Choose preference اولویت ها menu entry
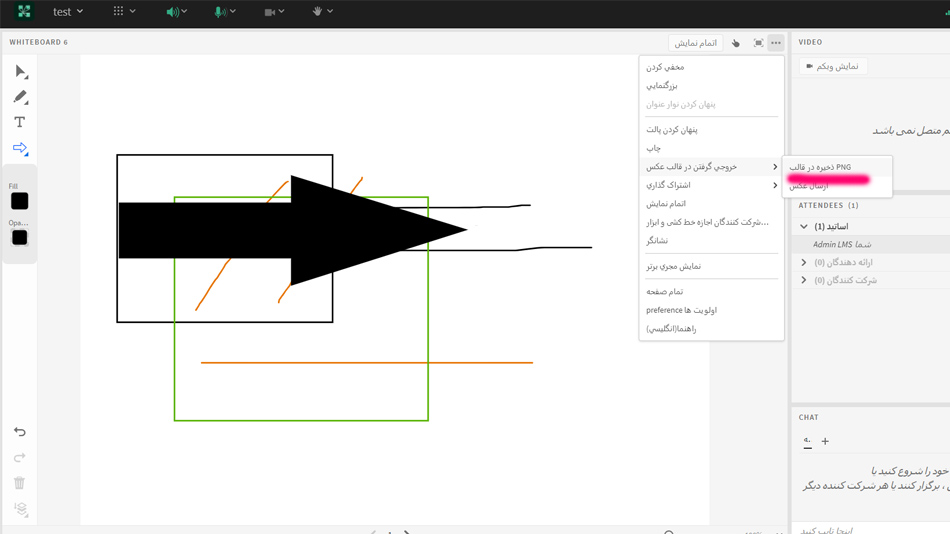Viewport: 950px width, 534px height. tap(711, 310)
